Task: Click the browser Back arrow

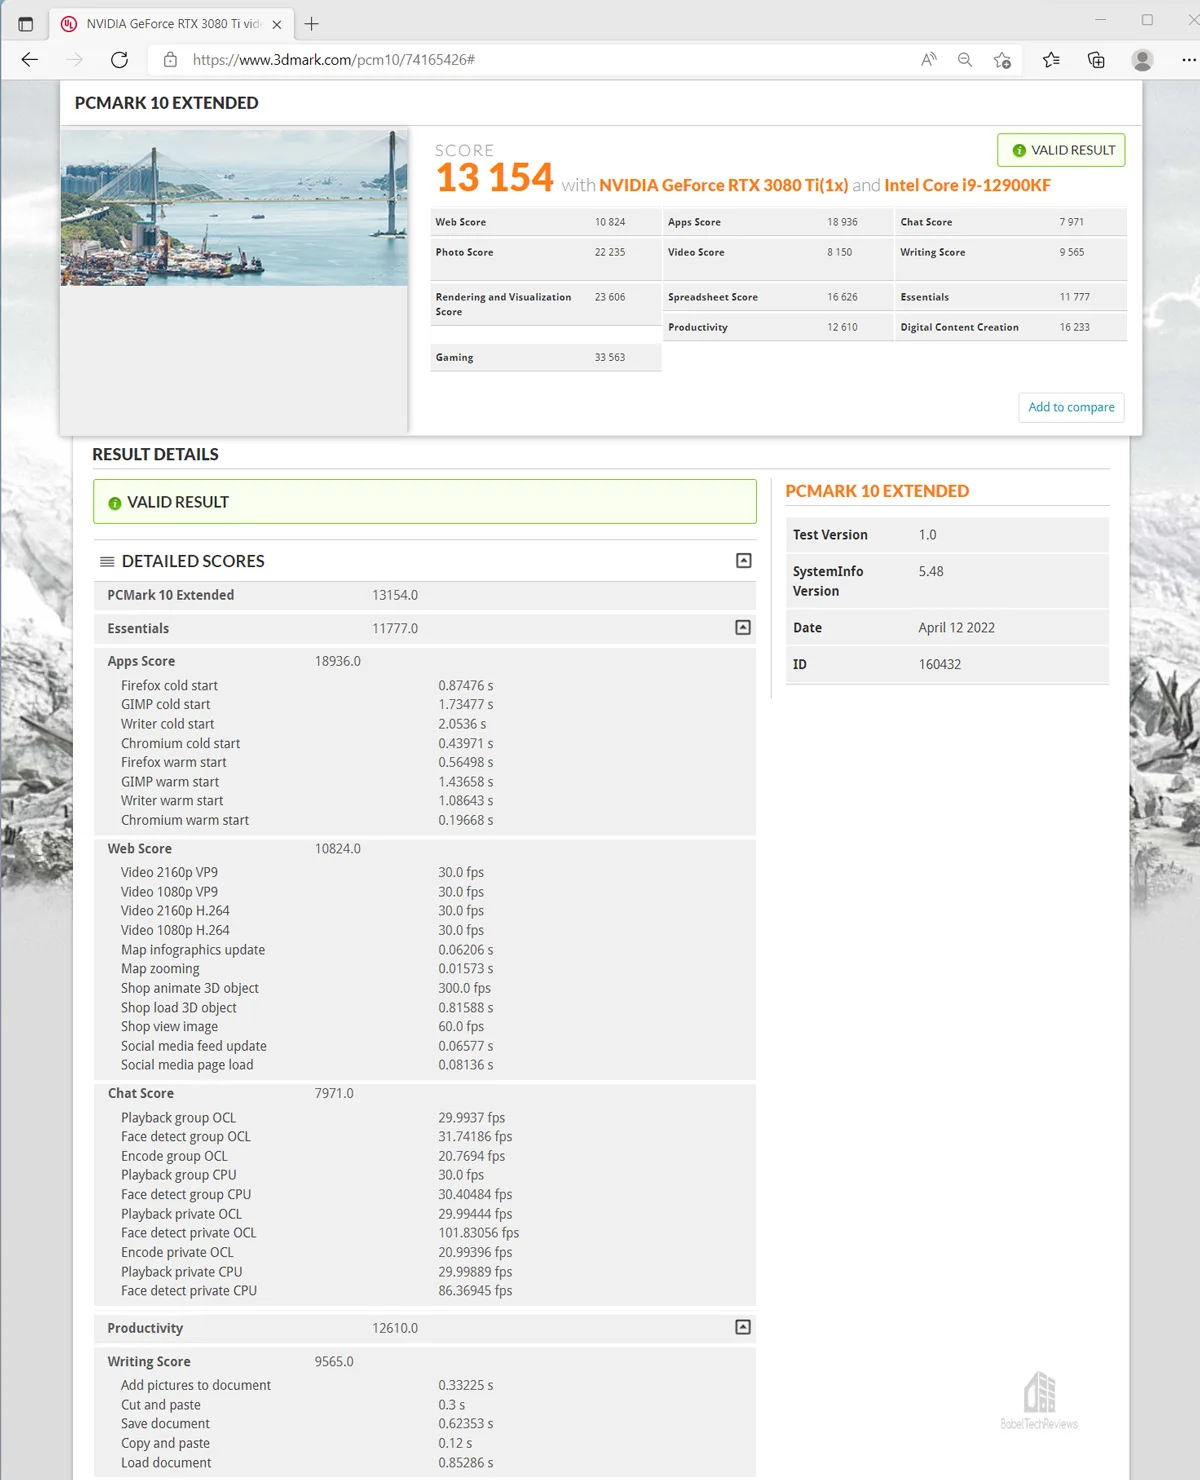Action: point(30,60)
